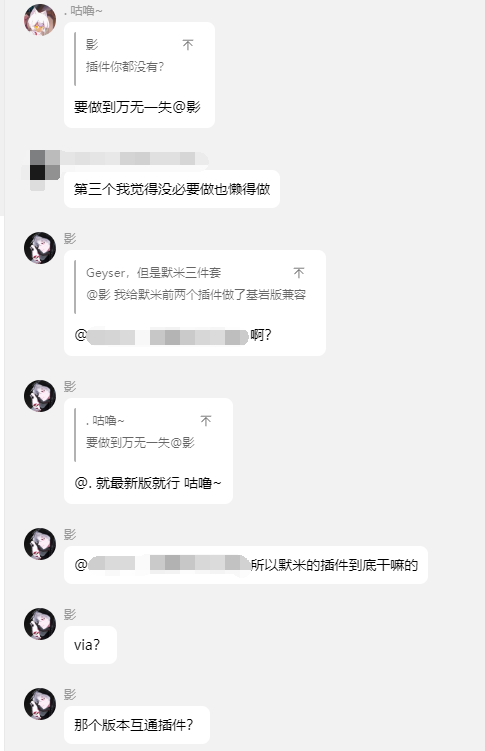Click the blurred @mention before 啊?

pos(162,335)
